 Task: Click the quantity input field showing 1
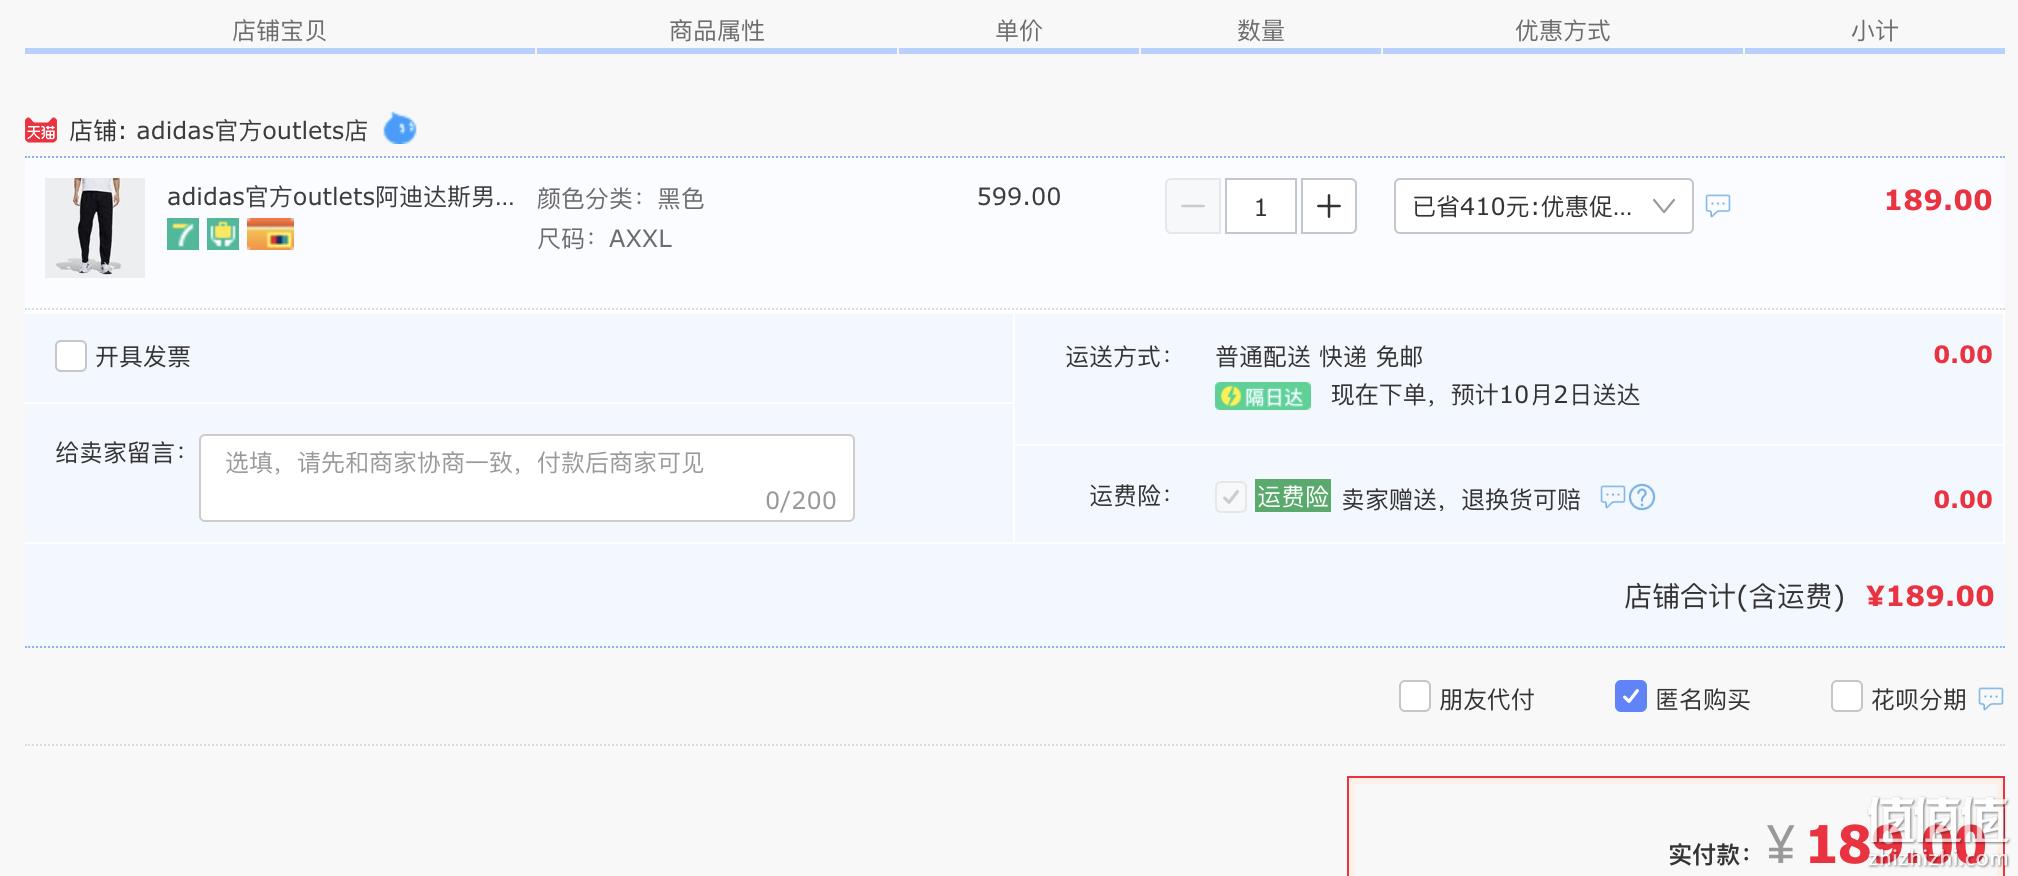click(1261, 206)
